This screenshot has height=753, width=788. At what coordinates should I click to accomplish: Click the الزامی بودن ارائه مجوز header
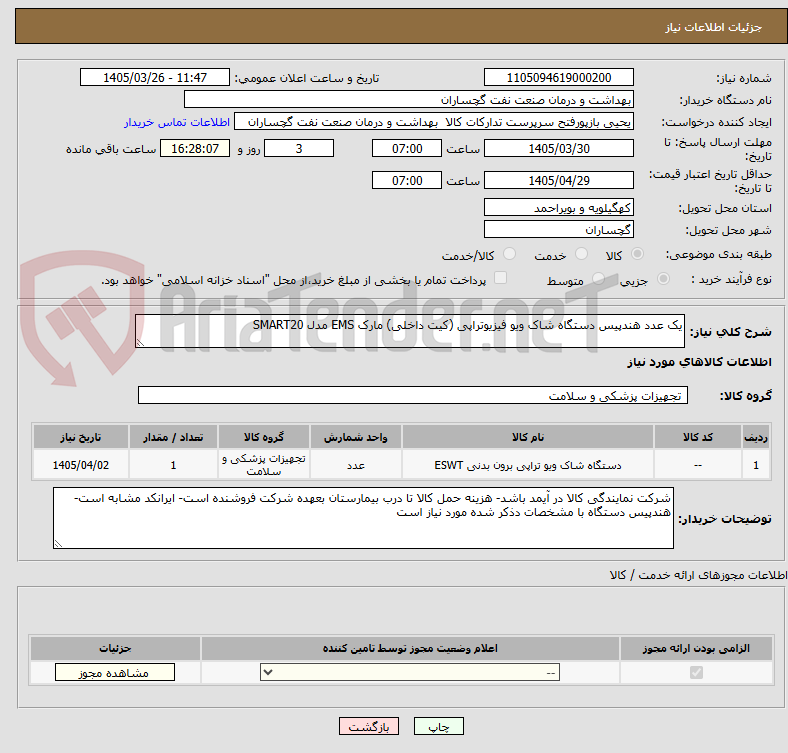(x=696, y=649)
